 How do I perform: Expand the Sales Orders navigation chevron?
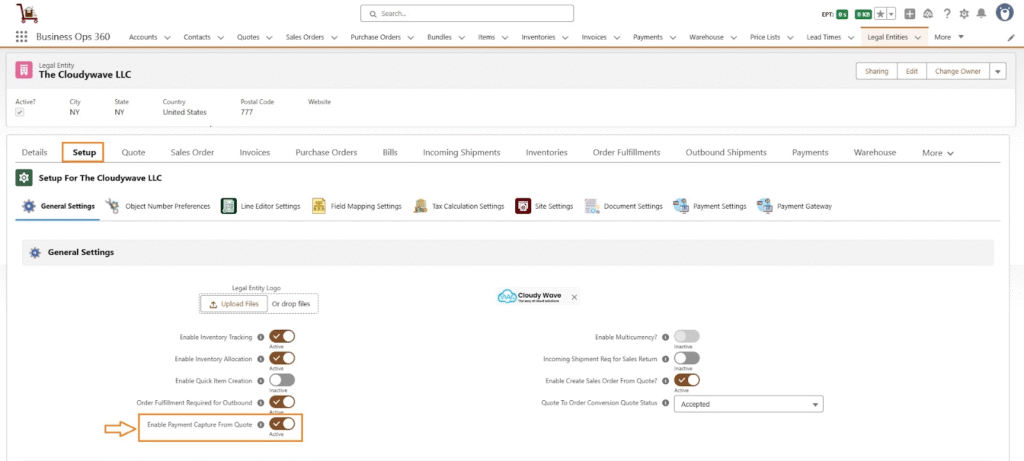tap(337, 37)
